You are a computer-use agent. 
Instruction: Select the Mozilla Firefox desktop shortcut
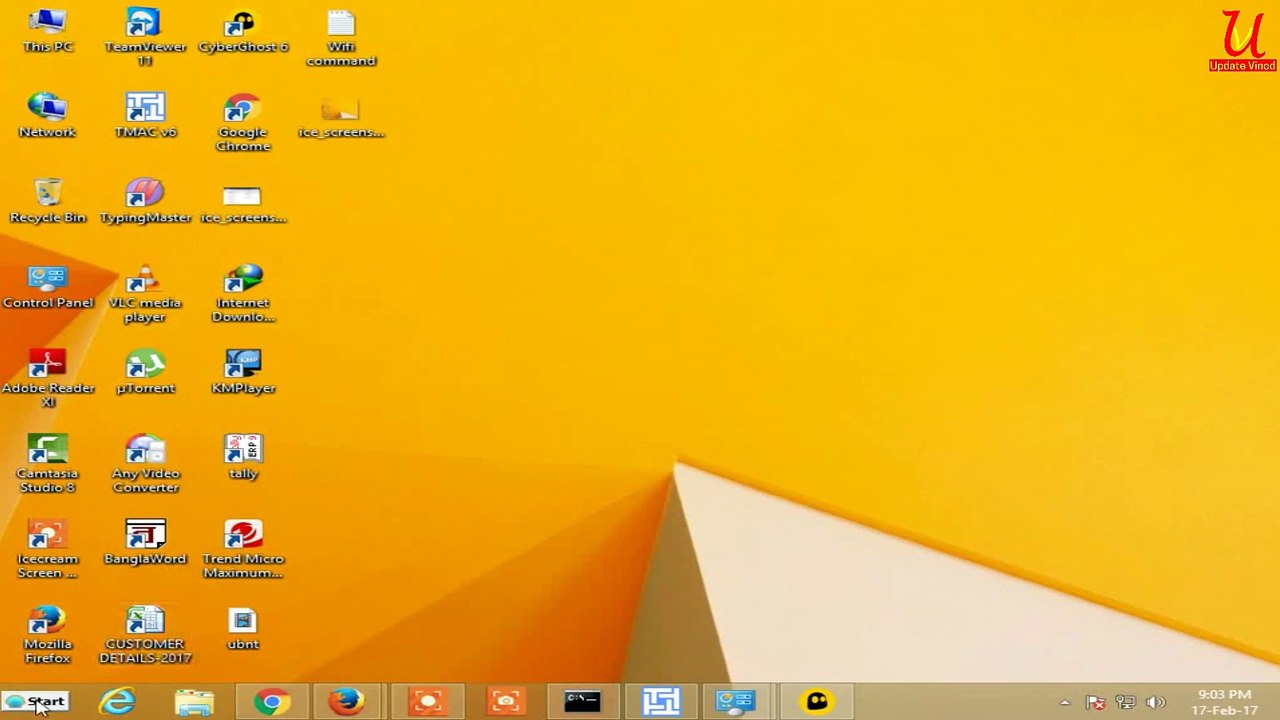47,635
